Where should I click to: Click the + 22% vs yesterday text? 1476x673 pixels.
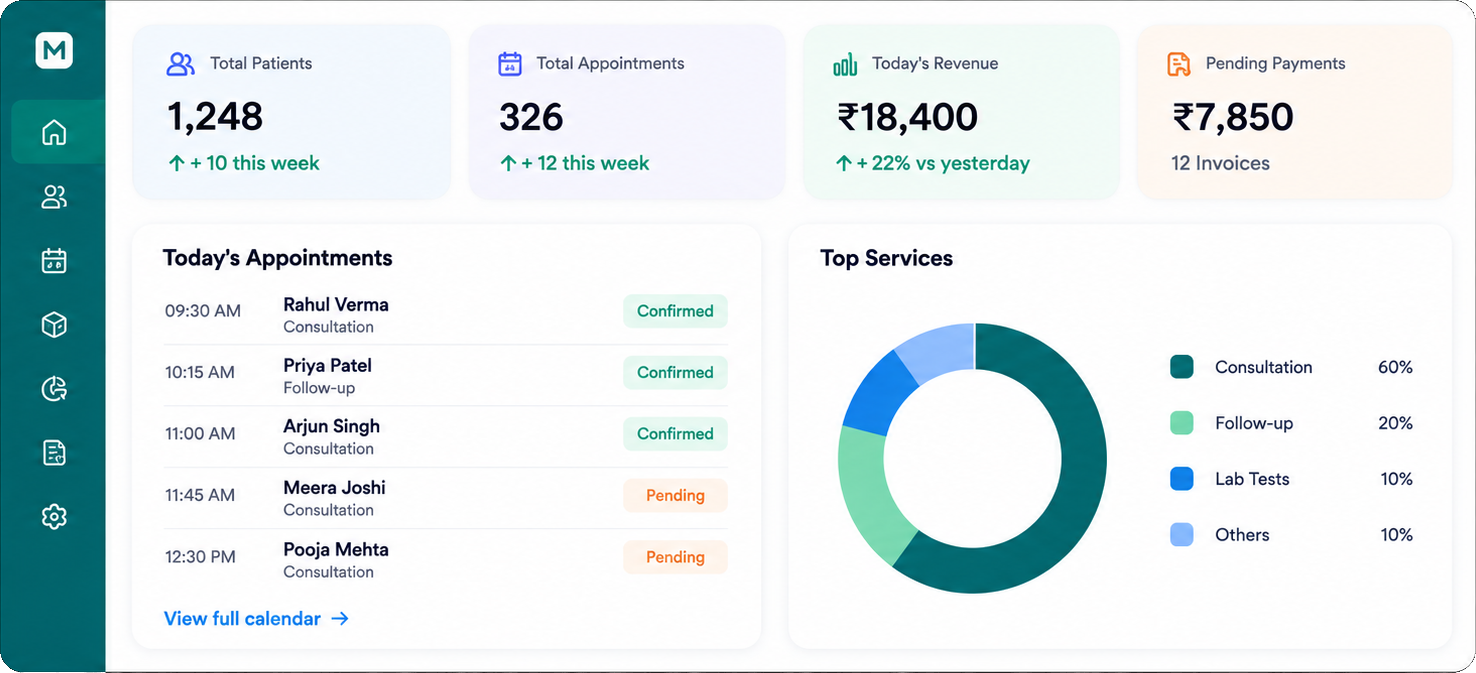click(x=943, y=163)
